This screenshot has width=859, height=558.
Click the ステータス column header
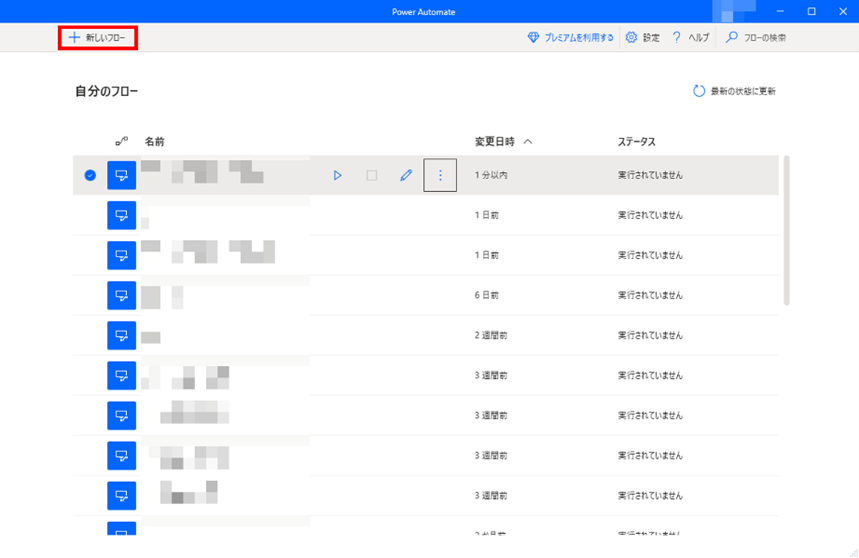[x=637, y=142]
